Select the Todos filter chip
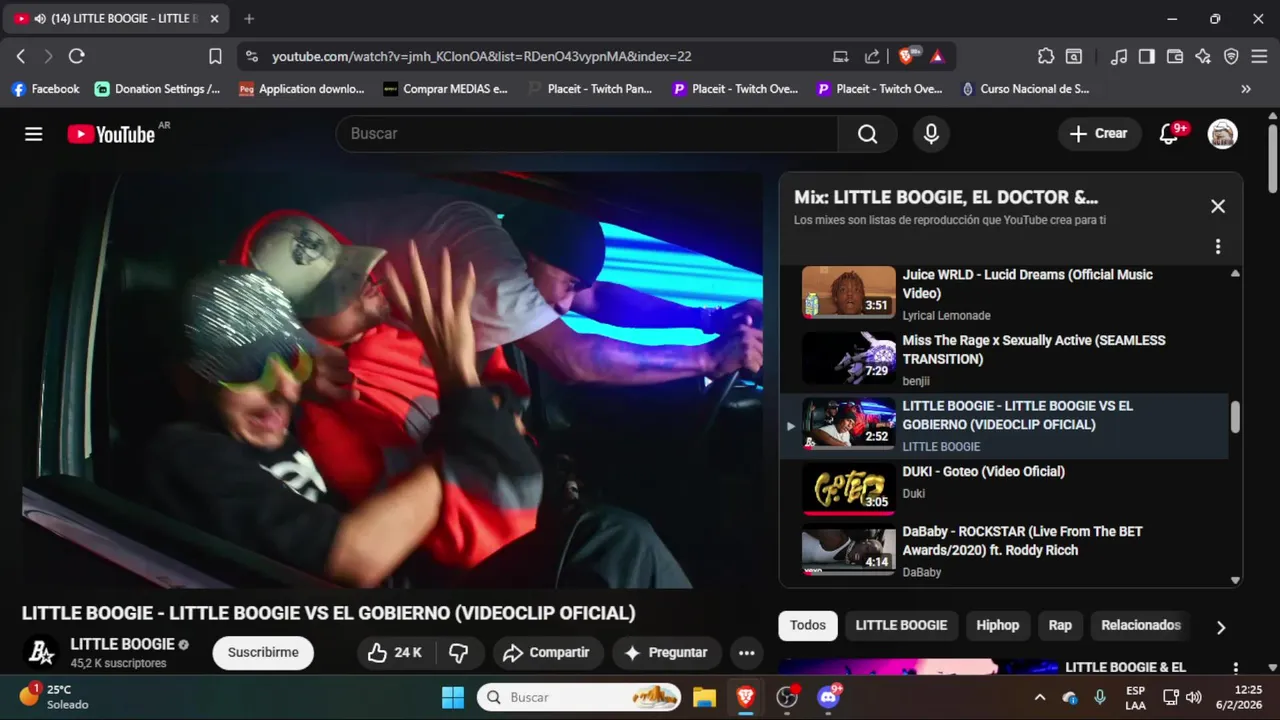The width and height of the screenshot is (1280, 720). 808,626
